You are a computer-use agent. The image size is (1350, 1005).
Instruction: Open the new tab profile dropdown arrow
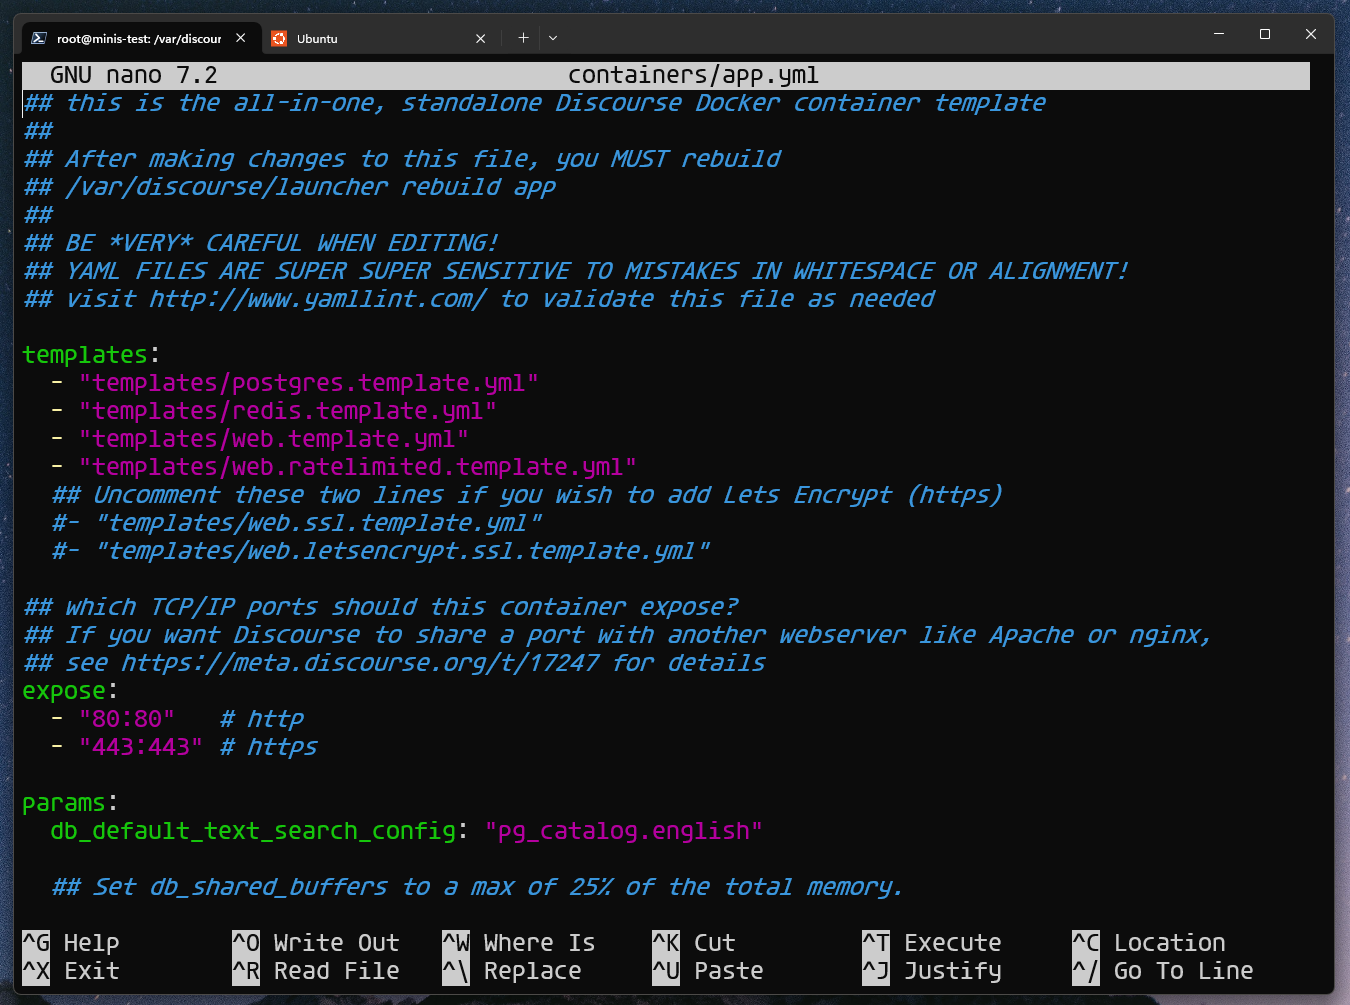pyautogui.click(x=553, y=38)
